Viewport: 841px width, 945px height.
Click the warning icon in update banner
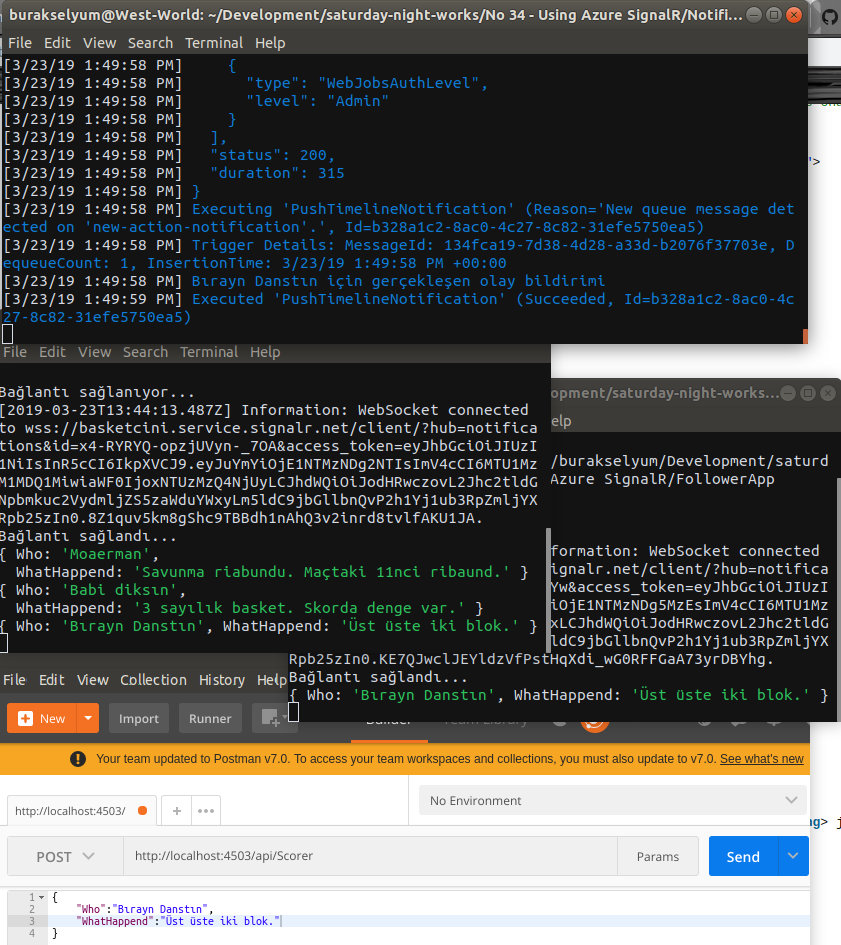coord(78,759)
